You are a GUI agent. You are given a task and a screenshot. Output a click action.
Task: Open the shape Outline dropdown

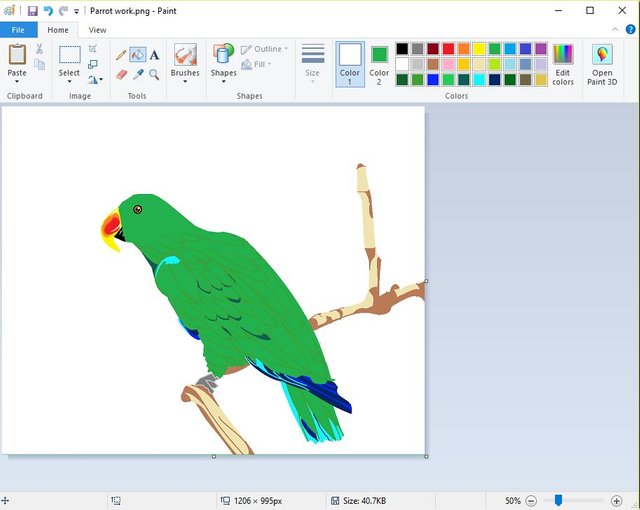click(x=264, y=49)
